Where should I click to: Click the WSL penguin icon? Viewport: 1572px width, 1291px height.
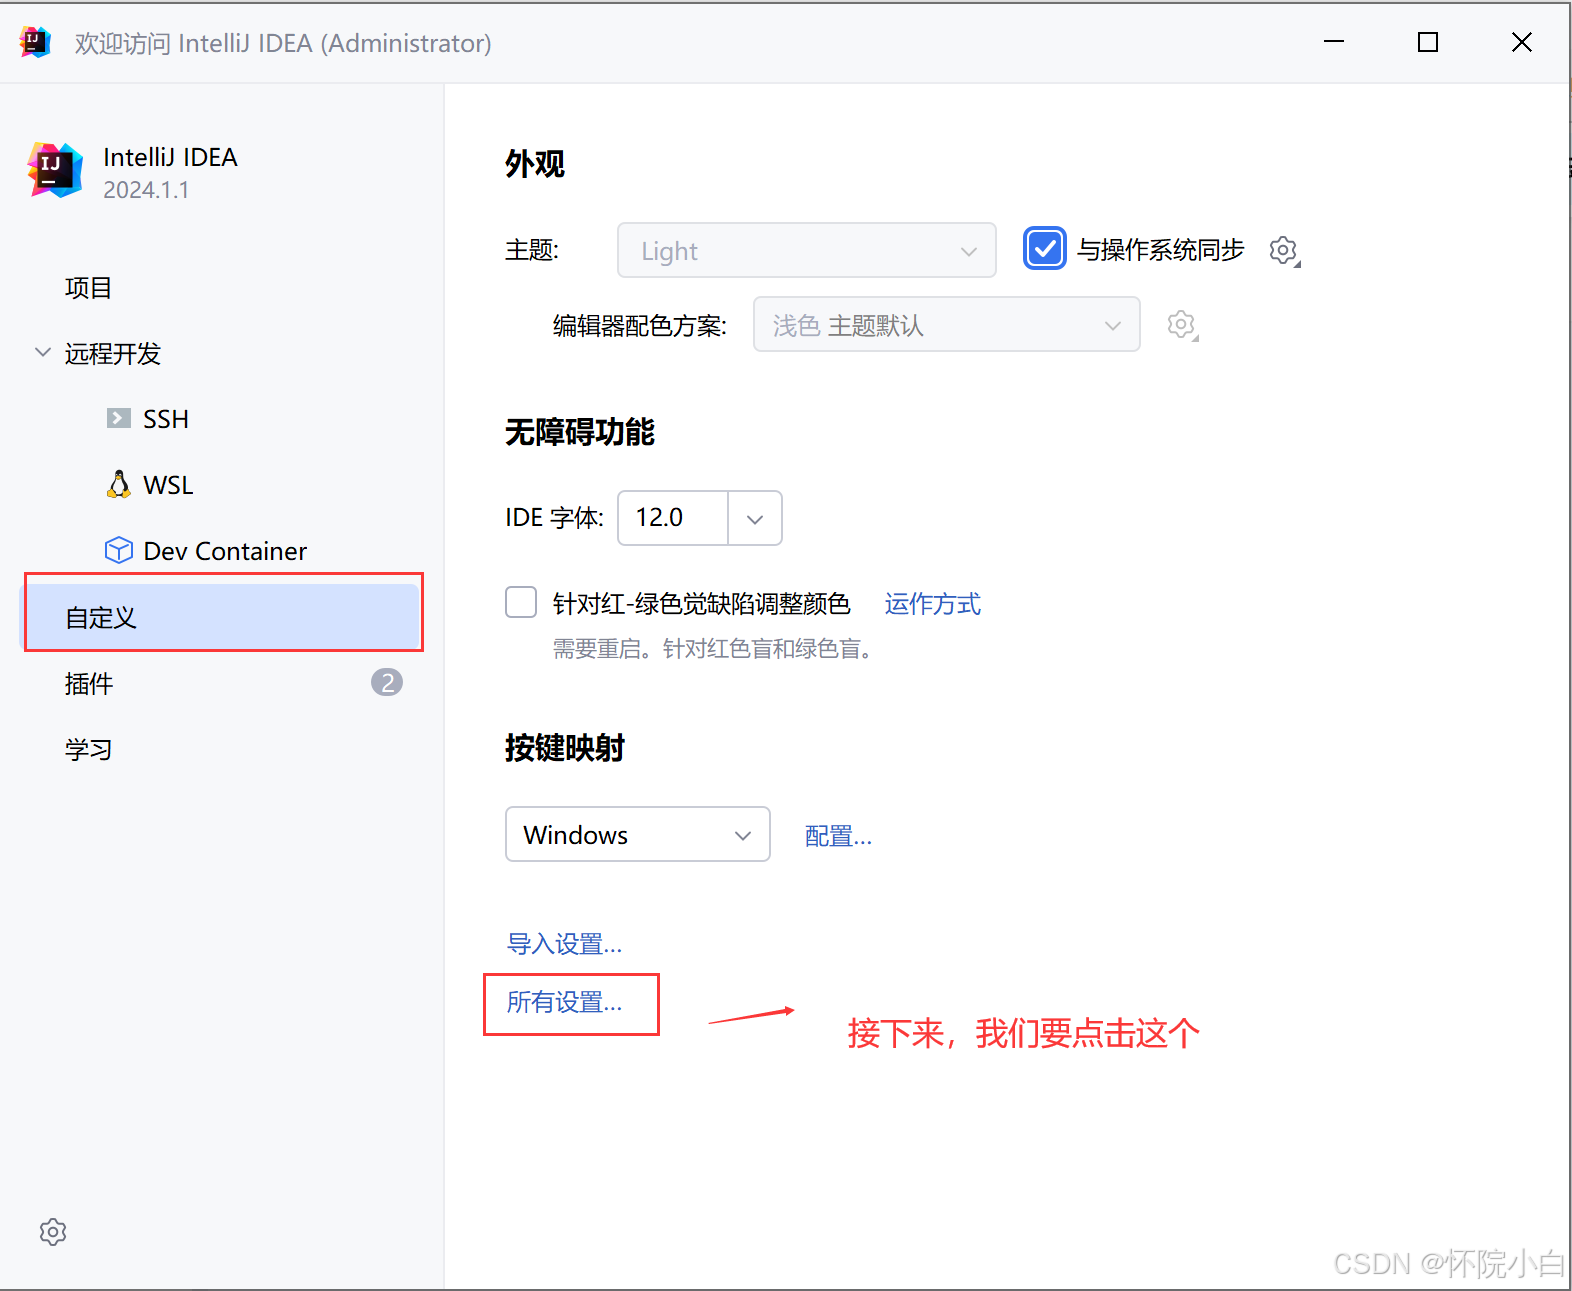pyautogui.click(x=119, y=484)
